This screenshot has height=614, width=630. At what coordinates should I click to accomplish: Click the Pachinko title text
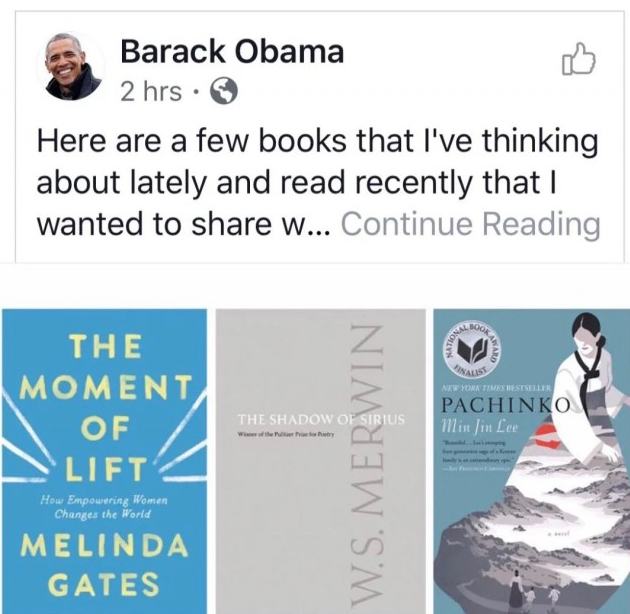tap(506, 405)
